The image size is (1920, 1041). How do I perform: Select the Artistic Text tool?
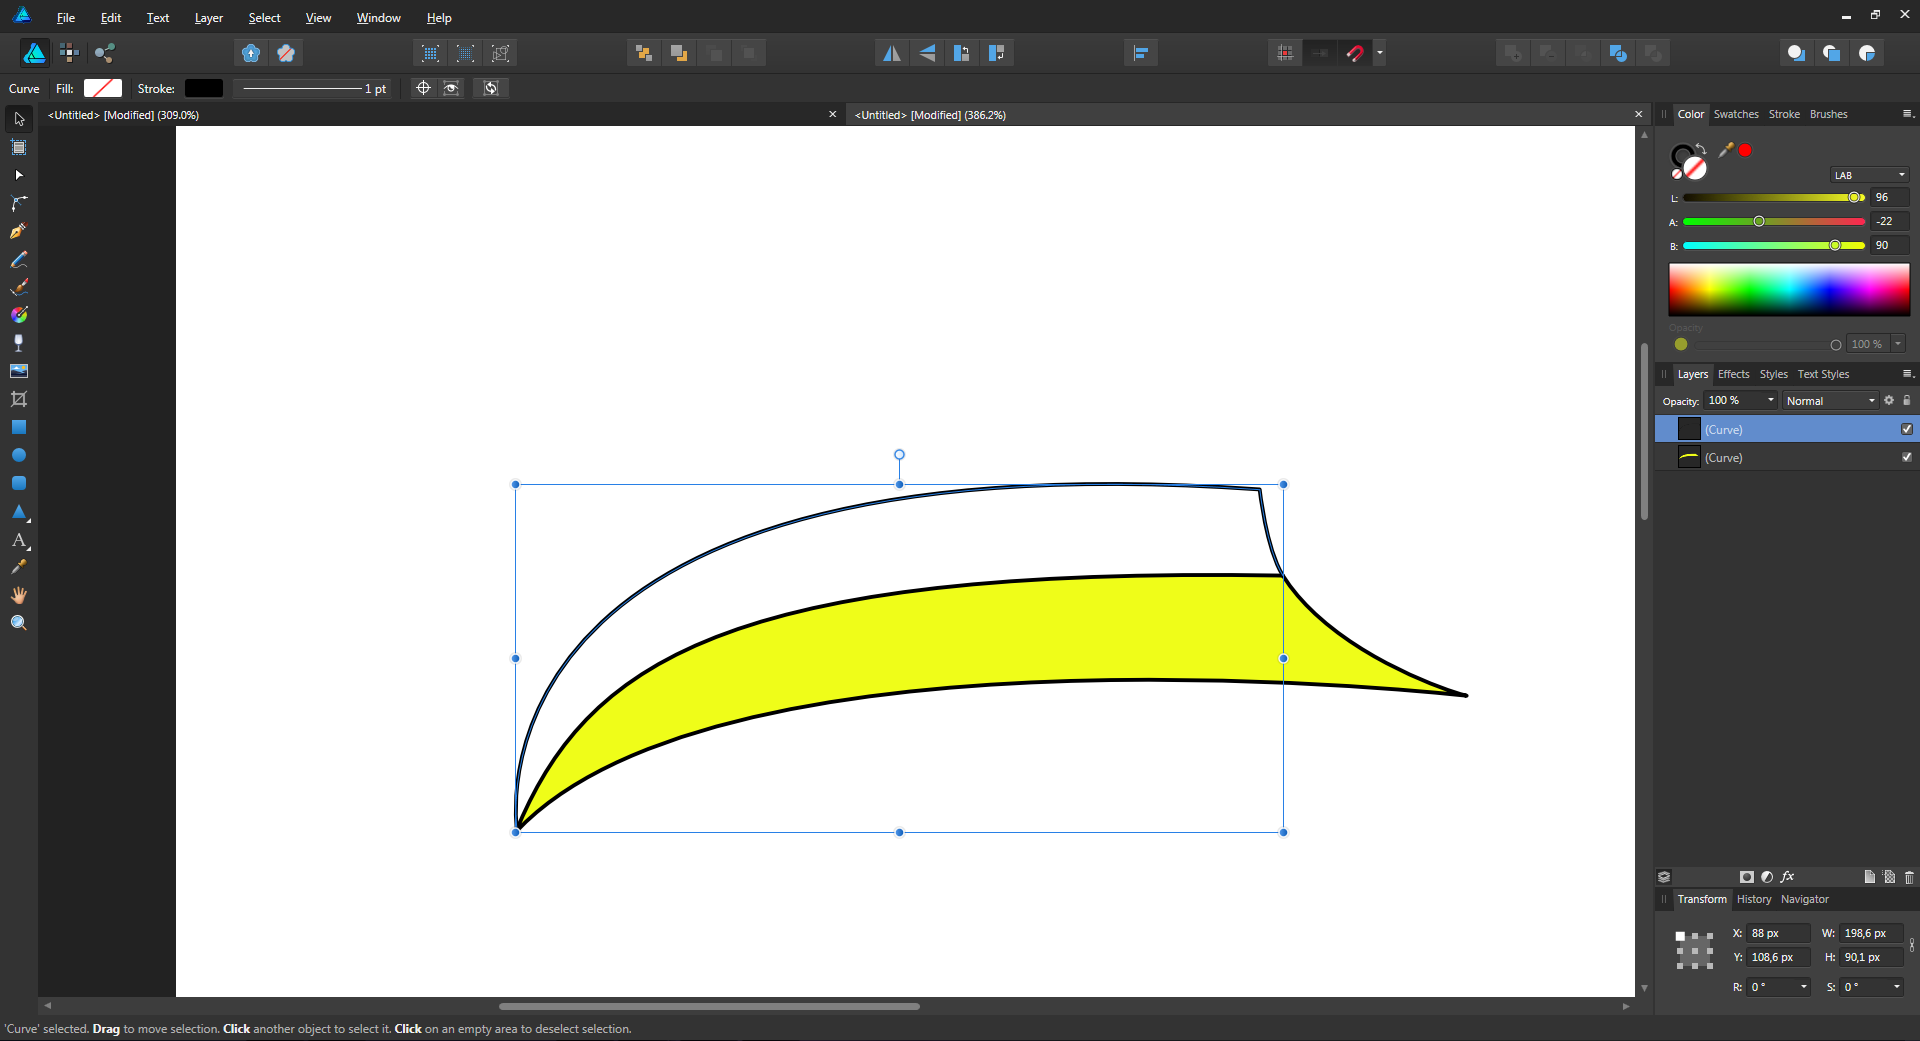[18, 540]
